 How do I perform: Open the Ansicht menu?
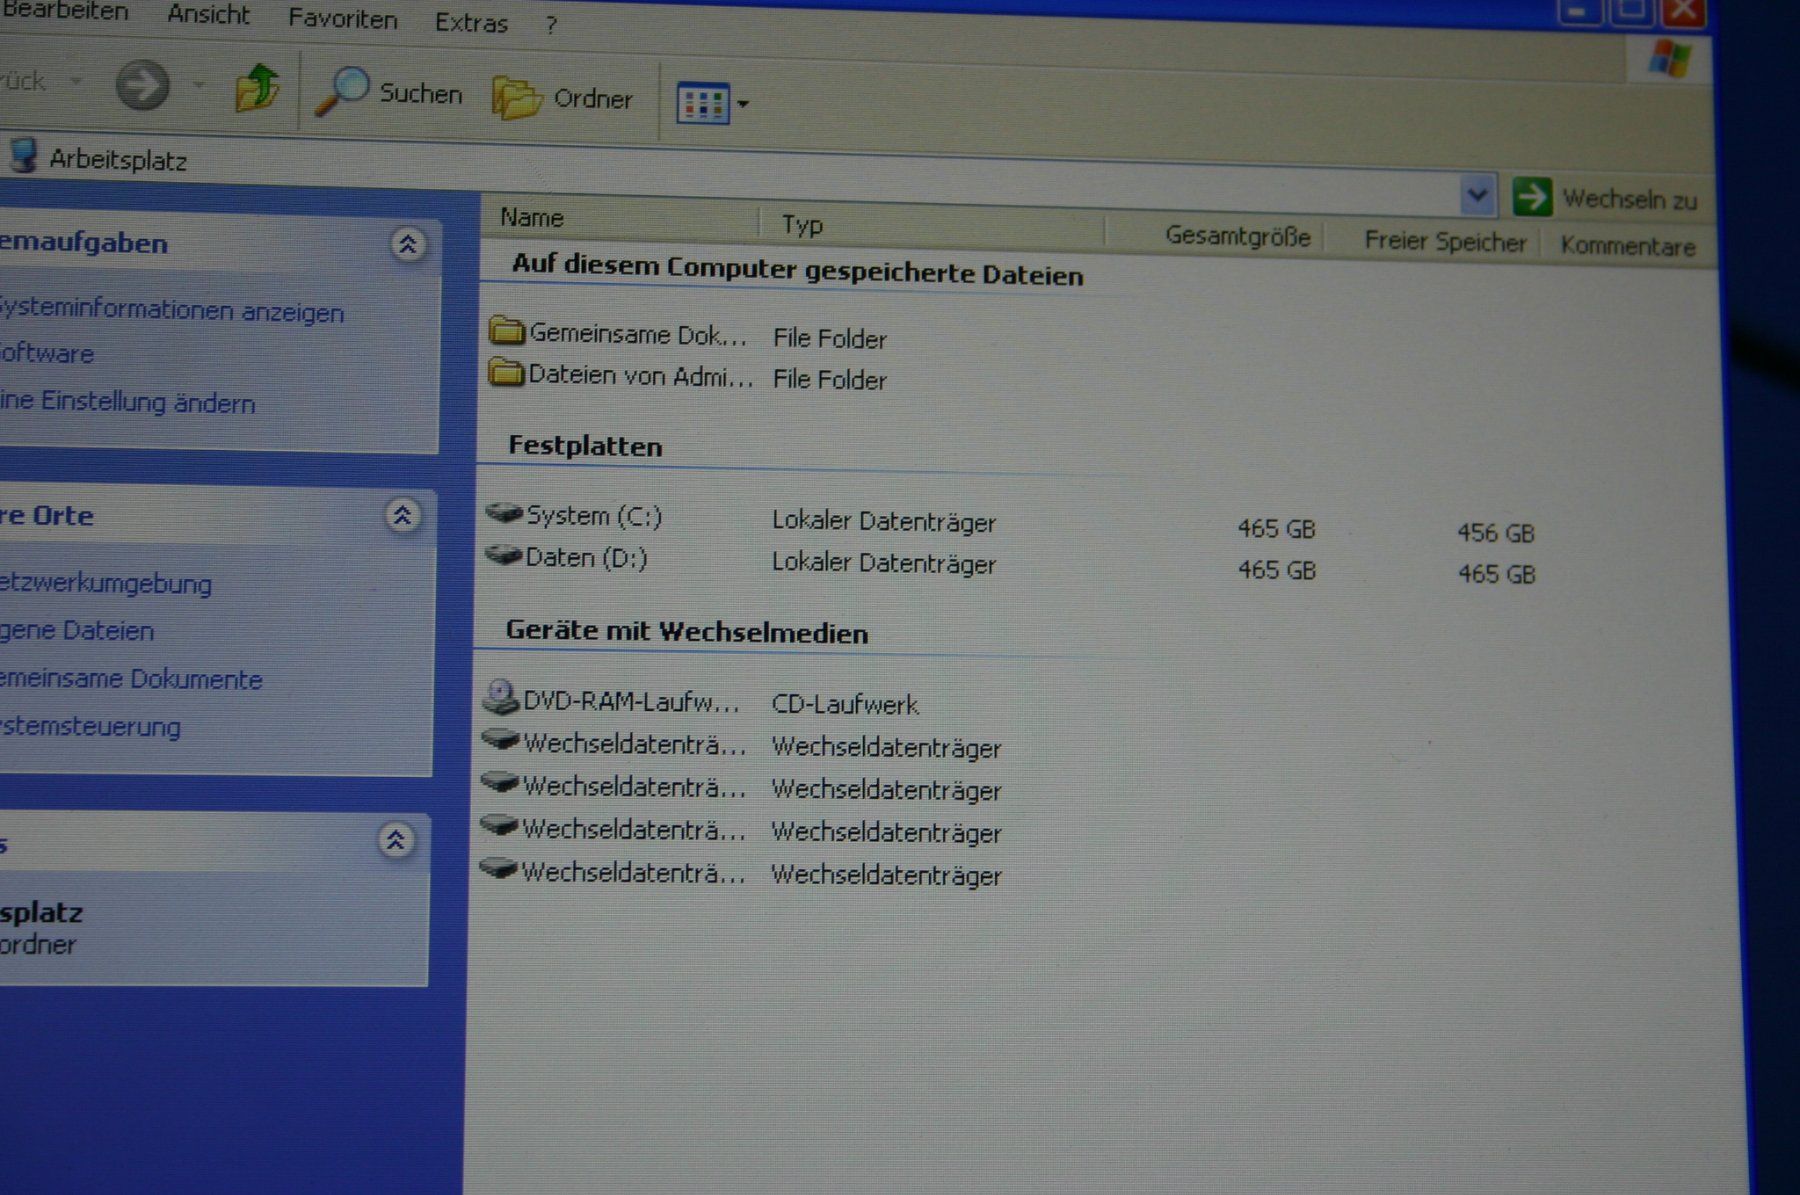click(208, 15)
